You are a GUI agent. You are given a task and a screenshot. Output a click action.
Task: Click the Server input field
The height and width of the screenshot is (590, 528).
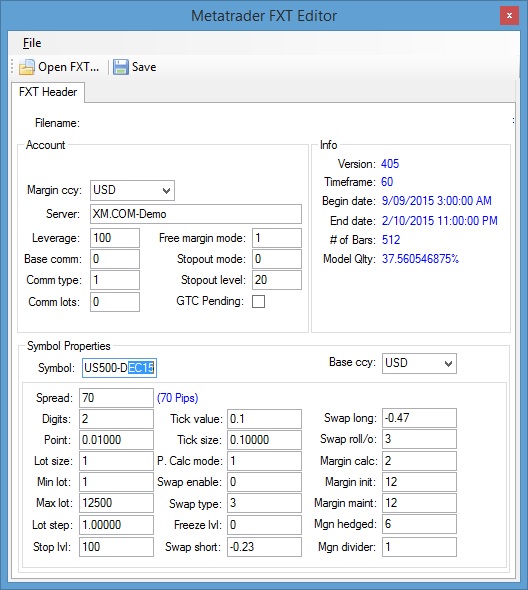pyautogui.click(x=196, y=214)
